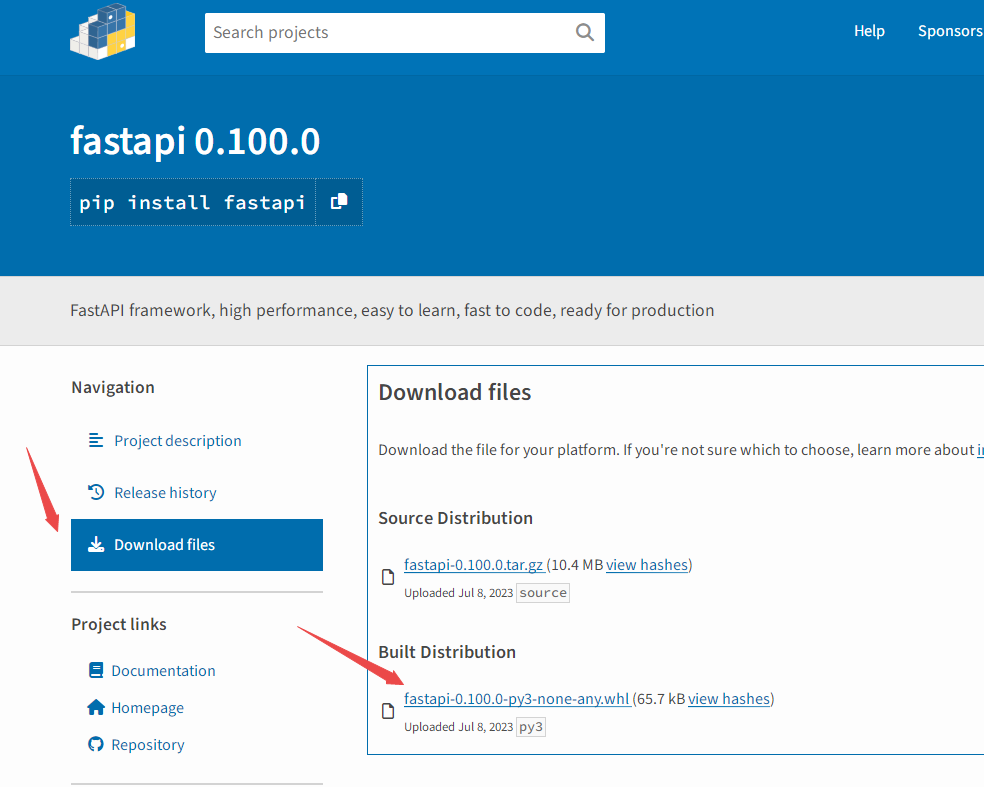This screenshot has height=787, width=984.
Task: Click the Repository GitHub icon
Action: pos(96,744)
